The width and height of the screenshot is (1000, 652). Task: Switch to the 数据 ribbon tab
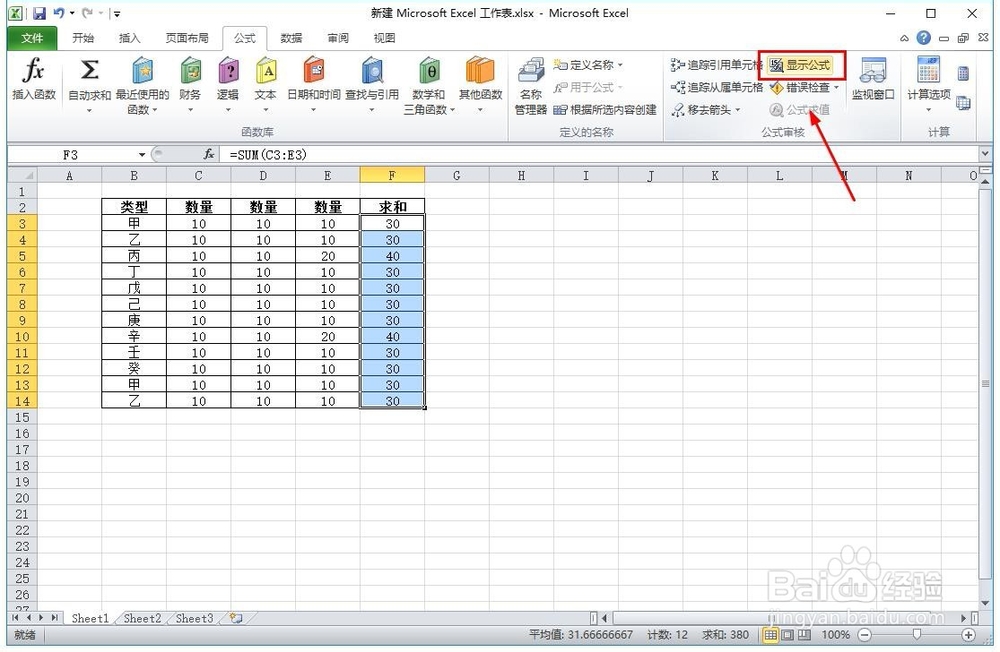(291, 37)
